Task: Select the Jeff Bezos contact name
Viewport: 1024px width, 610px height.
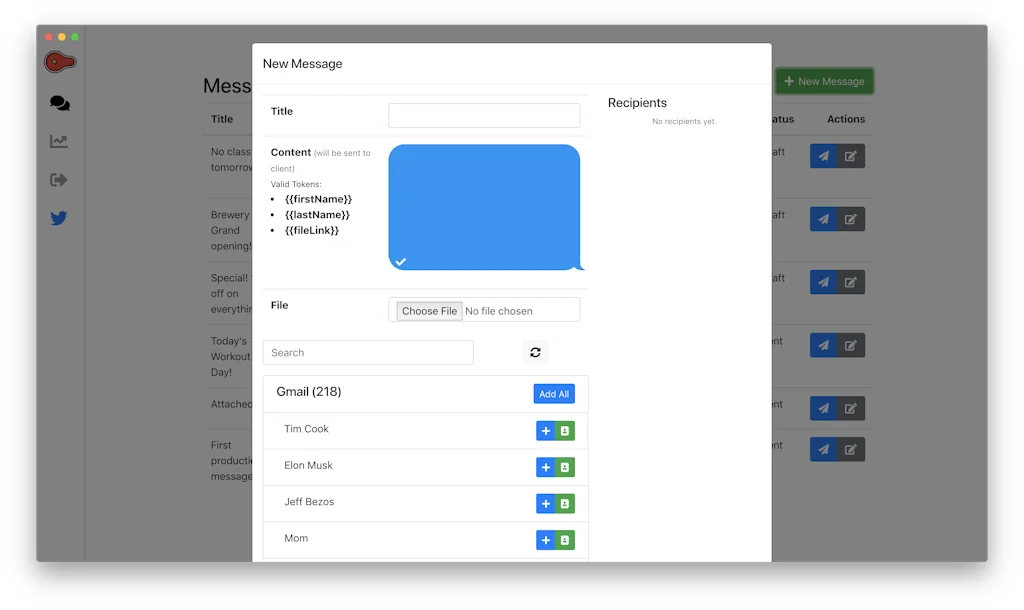Action: click(309, 502)
